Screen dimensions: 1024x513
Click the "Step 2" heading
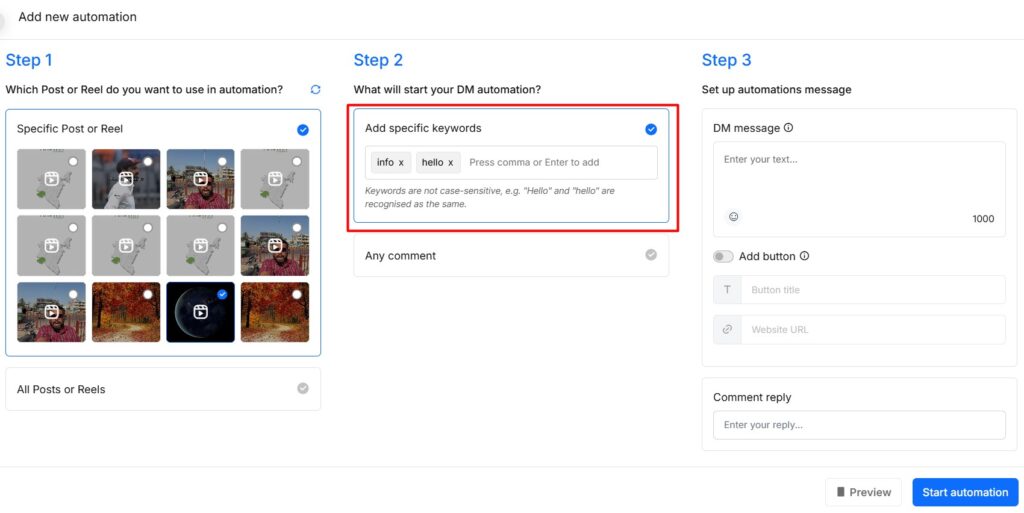point(378,60)
